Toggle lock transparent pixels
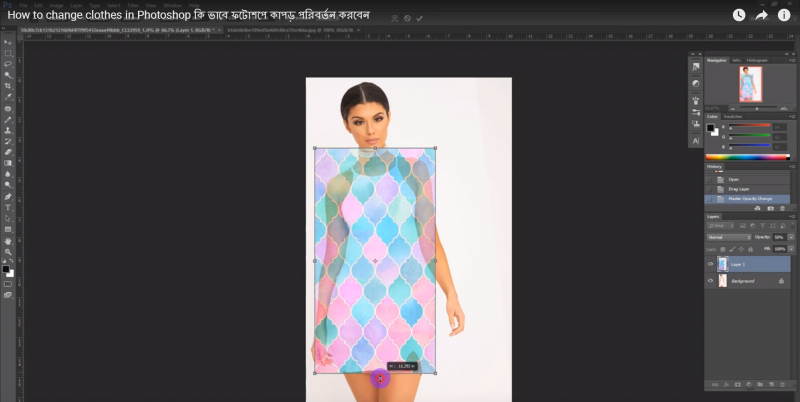The width and height of the screenshot is (800, 402). click(722, 249)
